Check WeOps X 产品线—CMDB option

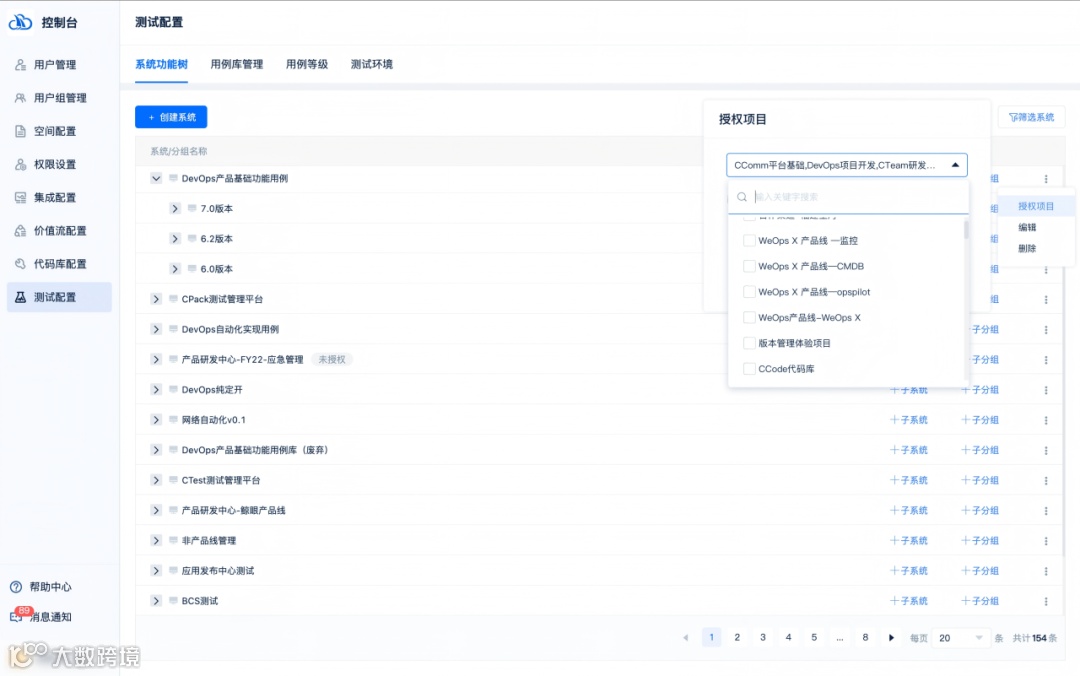(x=749, y=266)
